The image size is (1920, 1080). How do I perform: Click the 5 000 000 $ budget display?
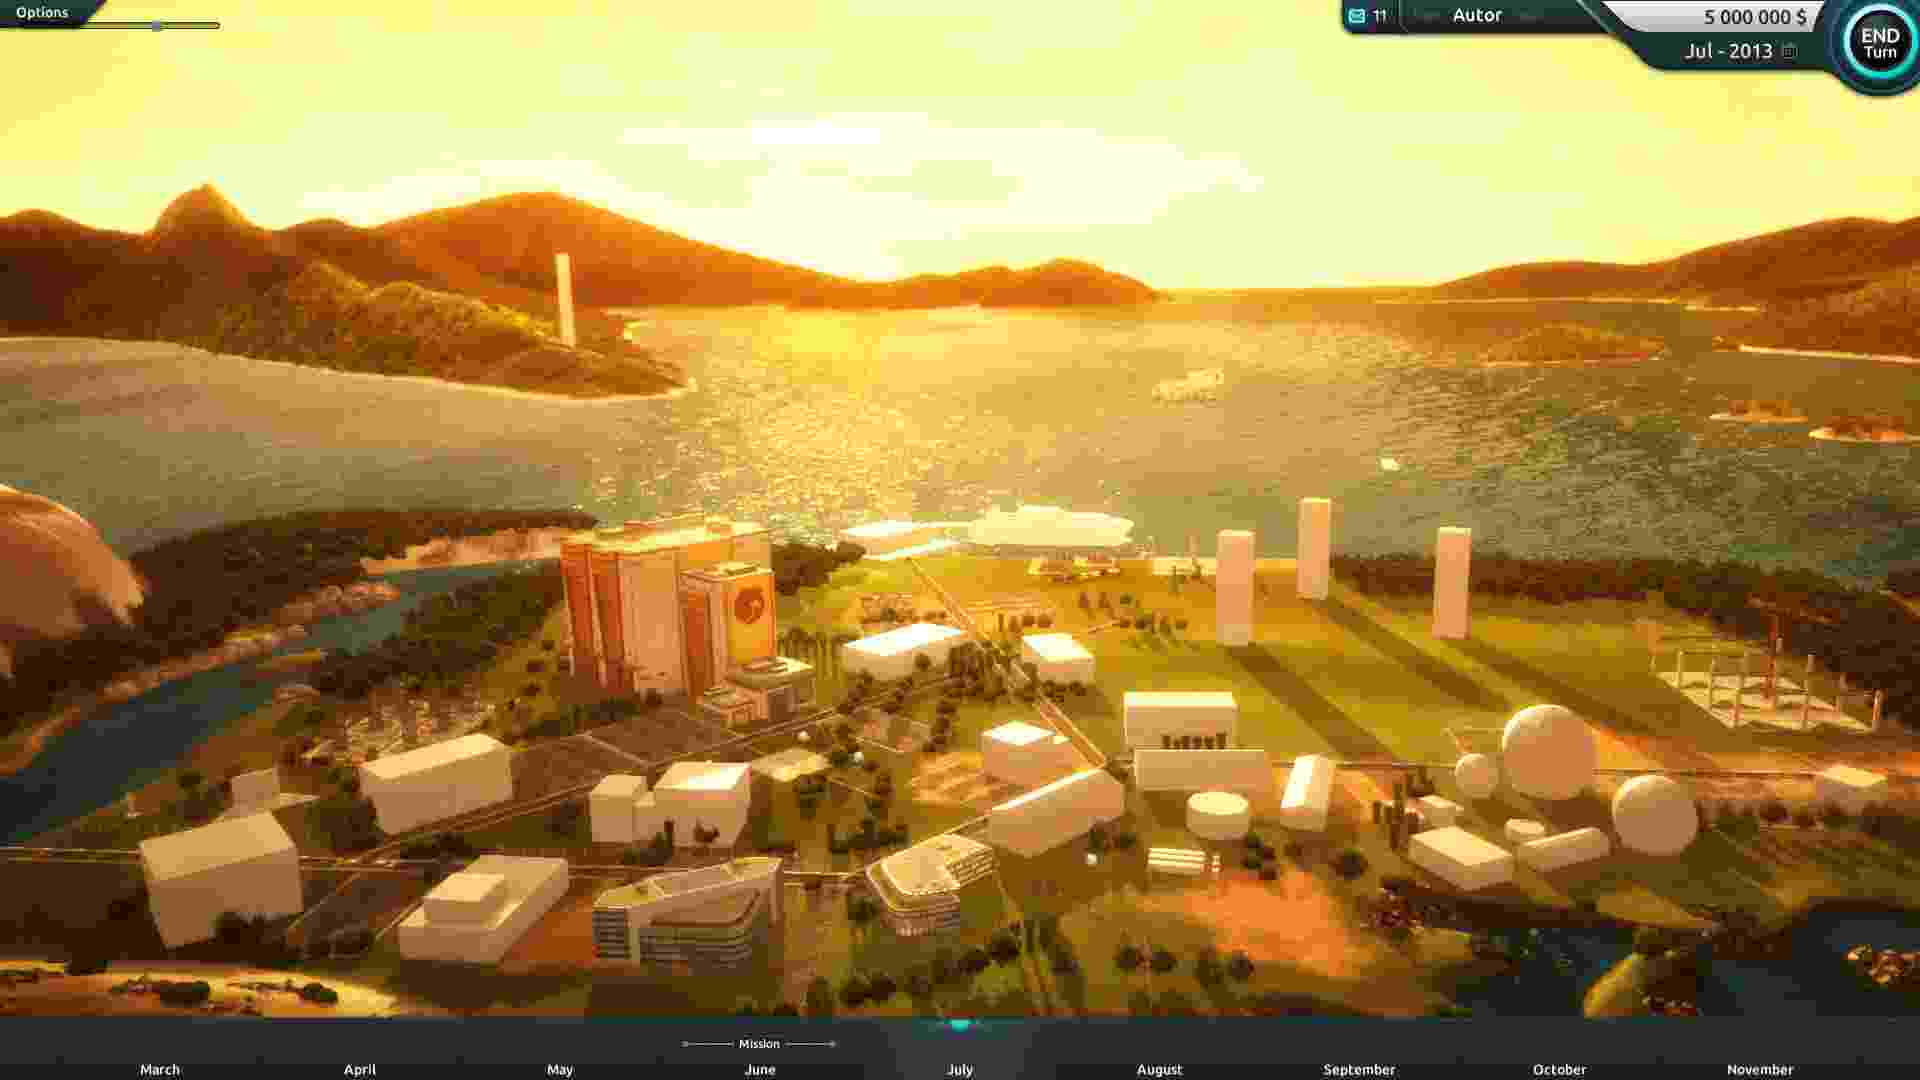1754,17
